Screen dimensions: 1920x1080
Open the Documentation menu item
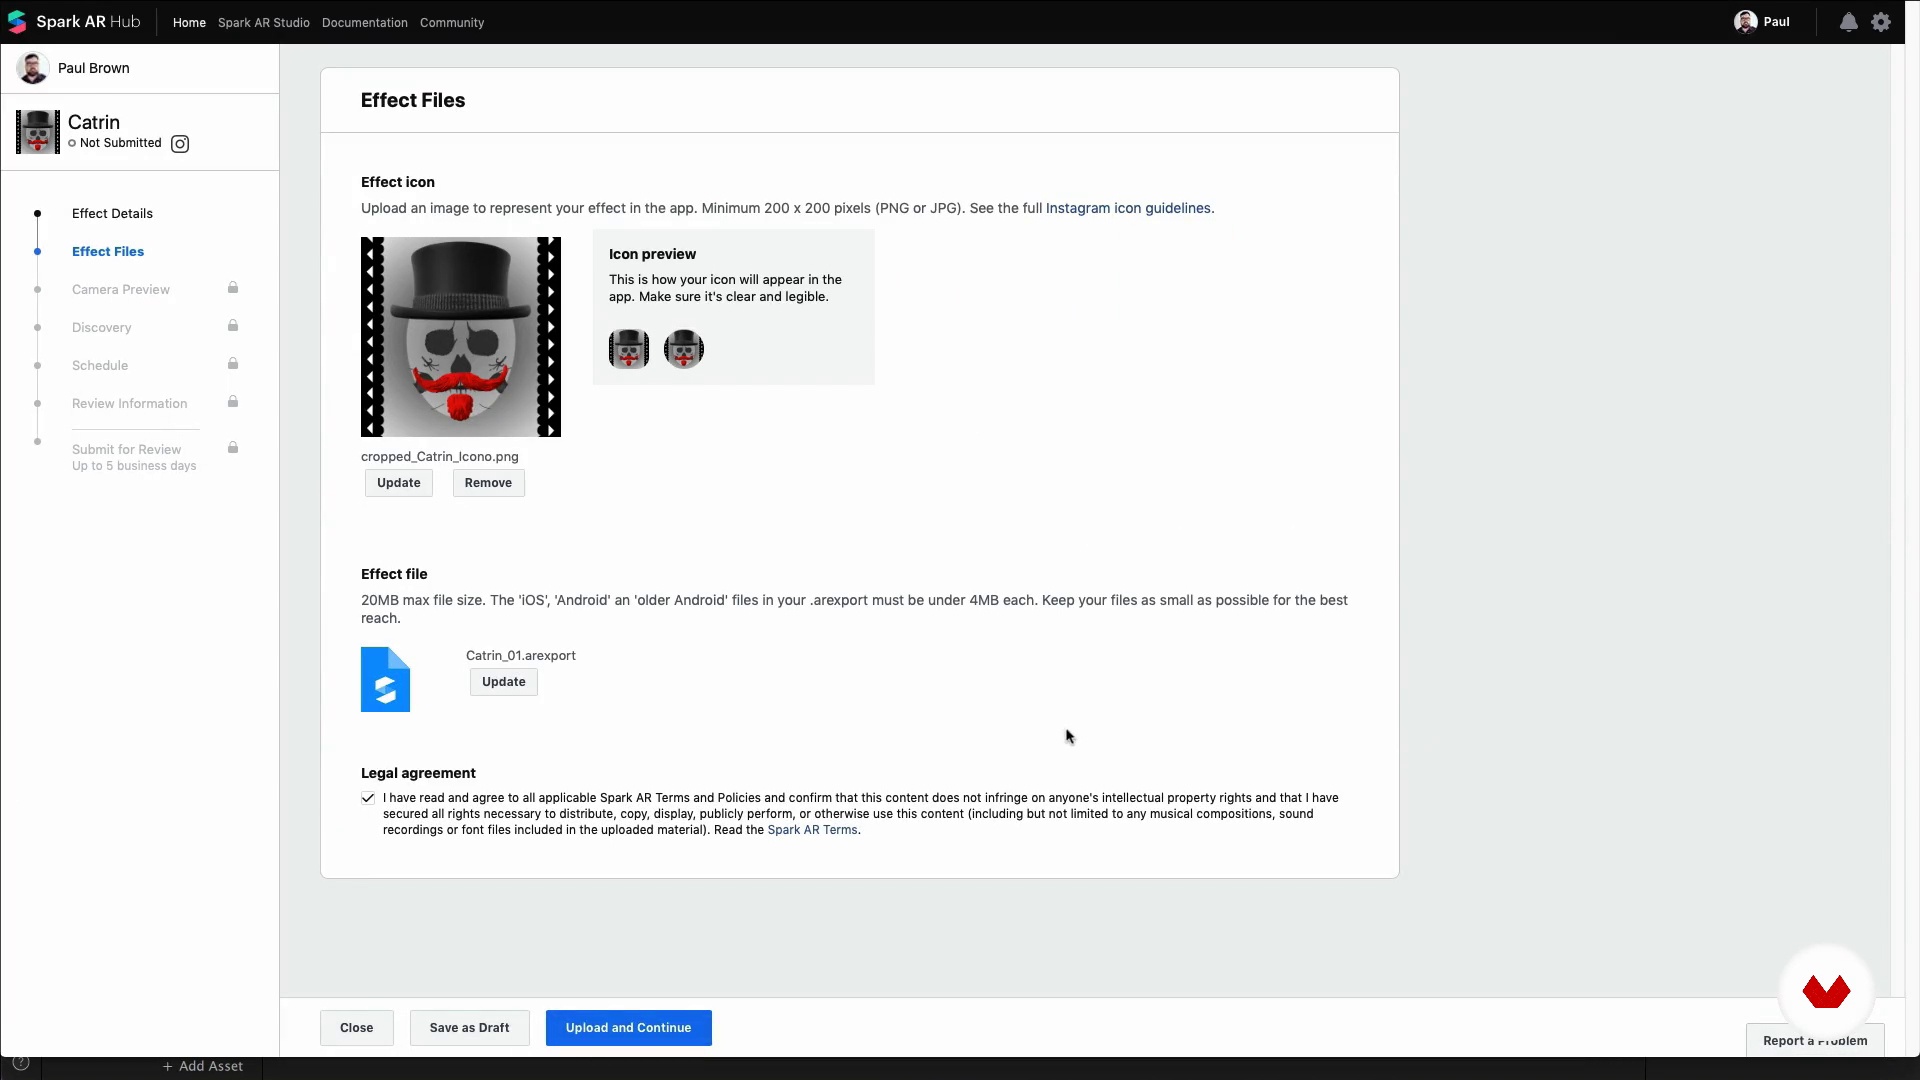tap(365, 23)
